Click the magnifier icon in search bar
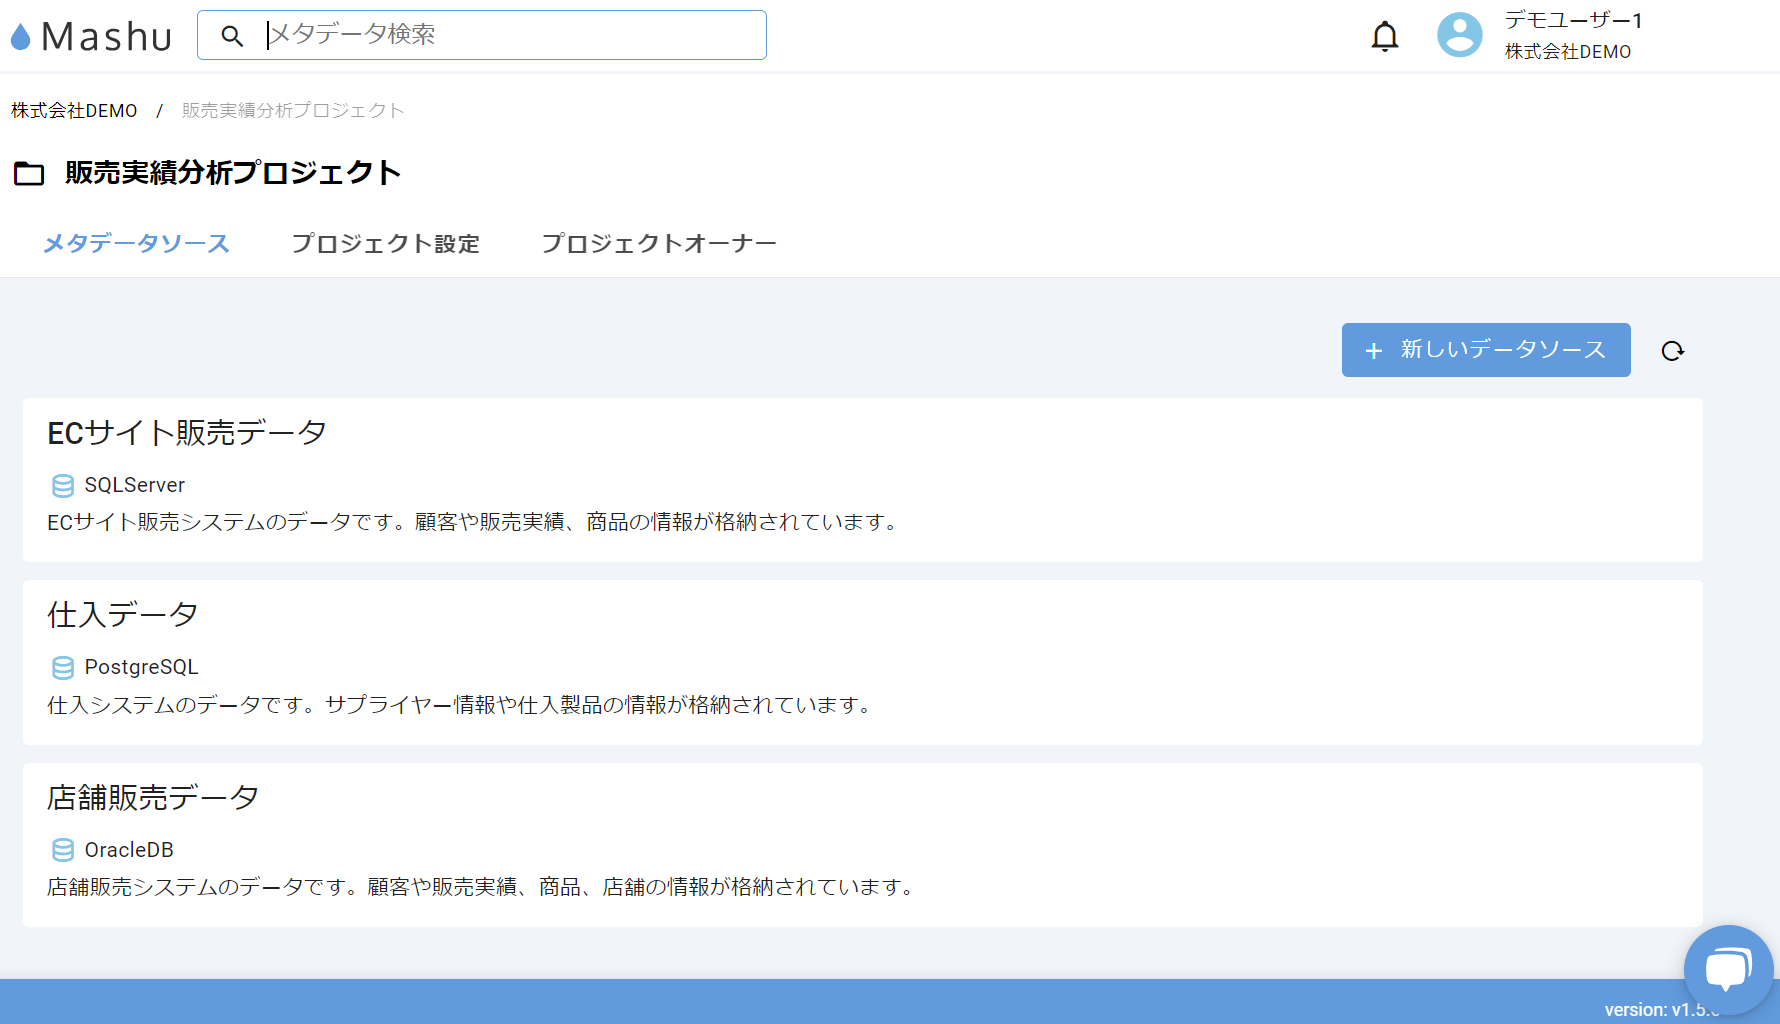 point(233,35)
